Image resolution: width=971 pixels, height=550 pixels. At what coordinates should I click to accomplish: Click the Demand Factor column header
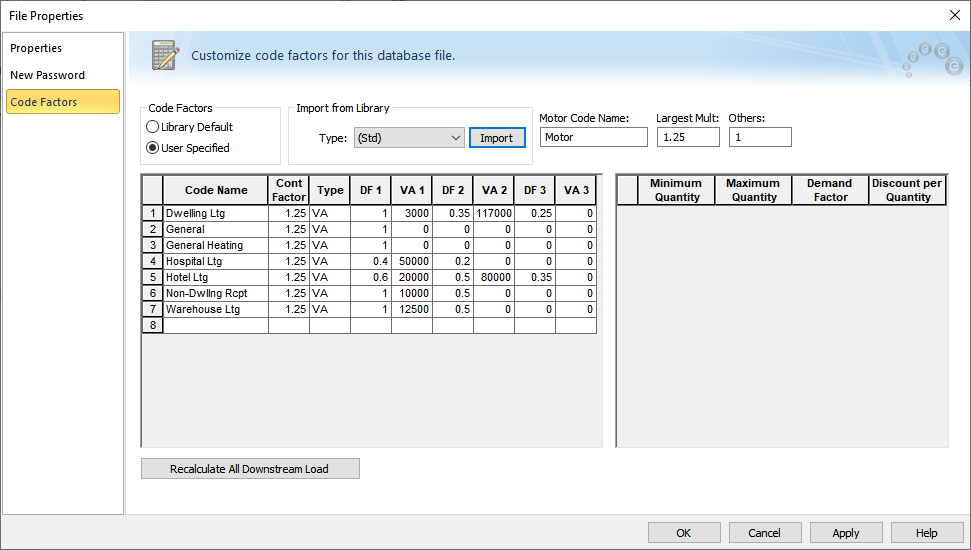pyautogui.click(x=829, y=190)
